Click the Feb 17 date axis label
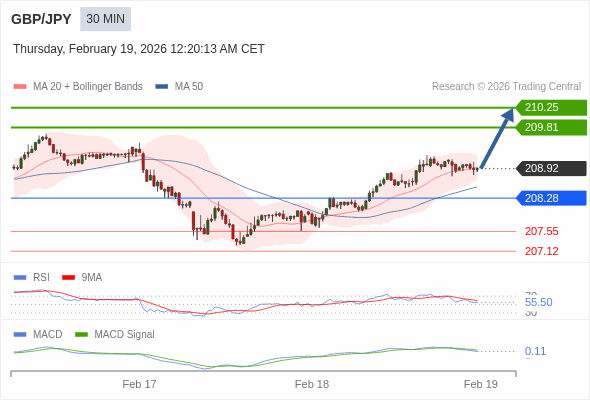 [x=139, y=384]
